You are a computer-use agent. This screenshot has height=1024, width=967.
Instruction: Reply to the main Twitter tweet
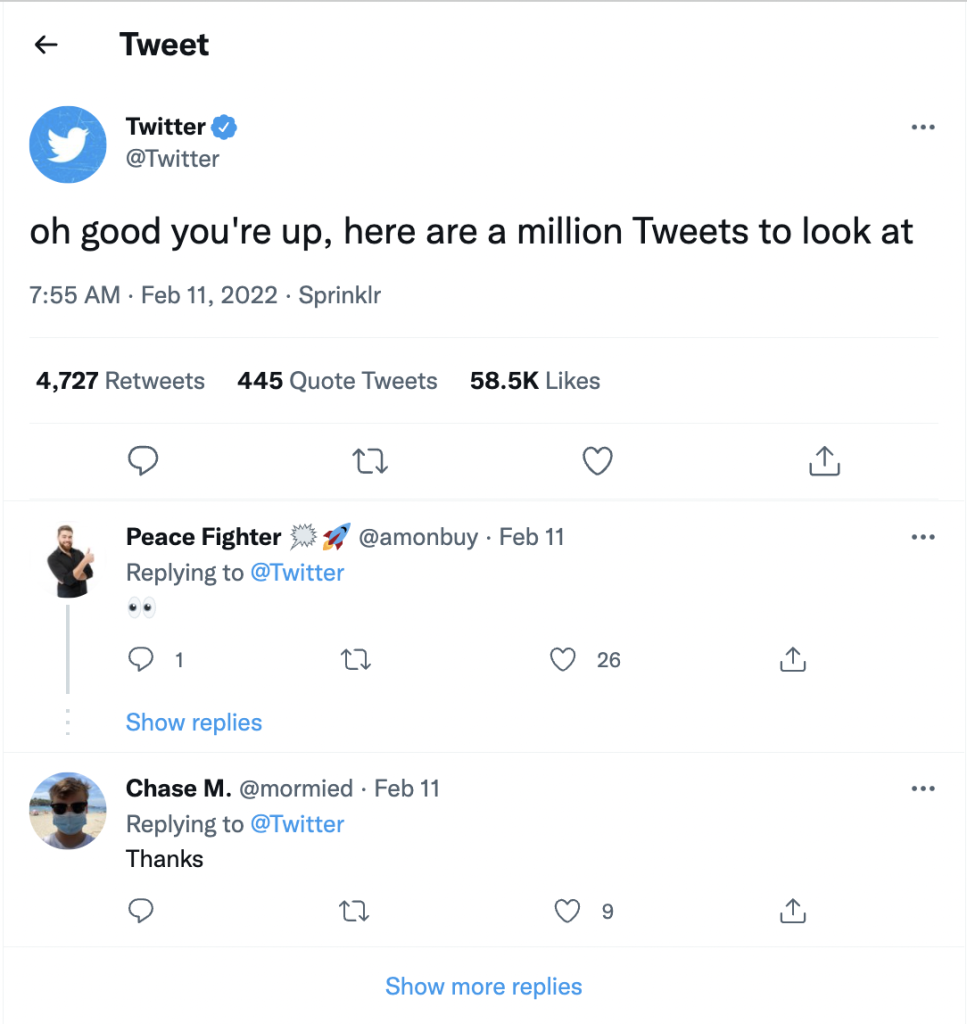[144, 461]
